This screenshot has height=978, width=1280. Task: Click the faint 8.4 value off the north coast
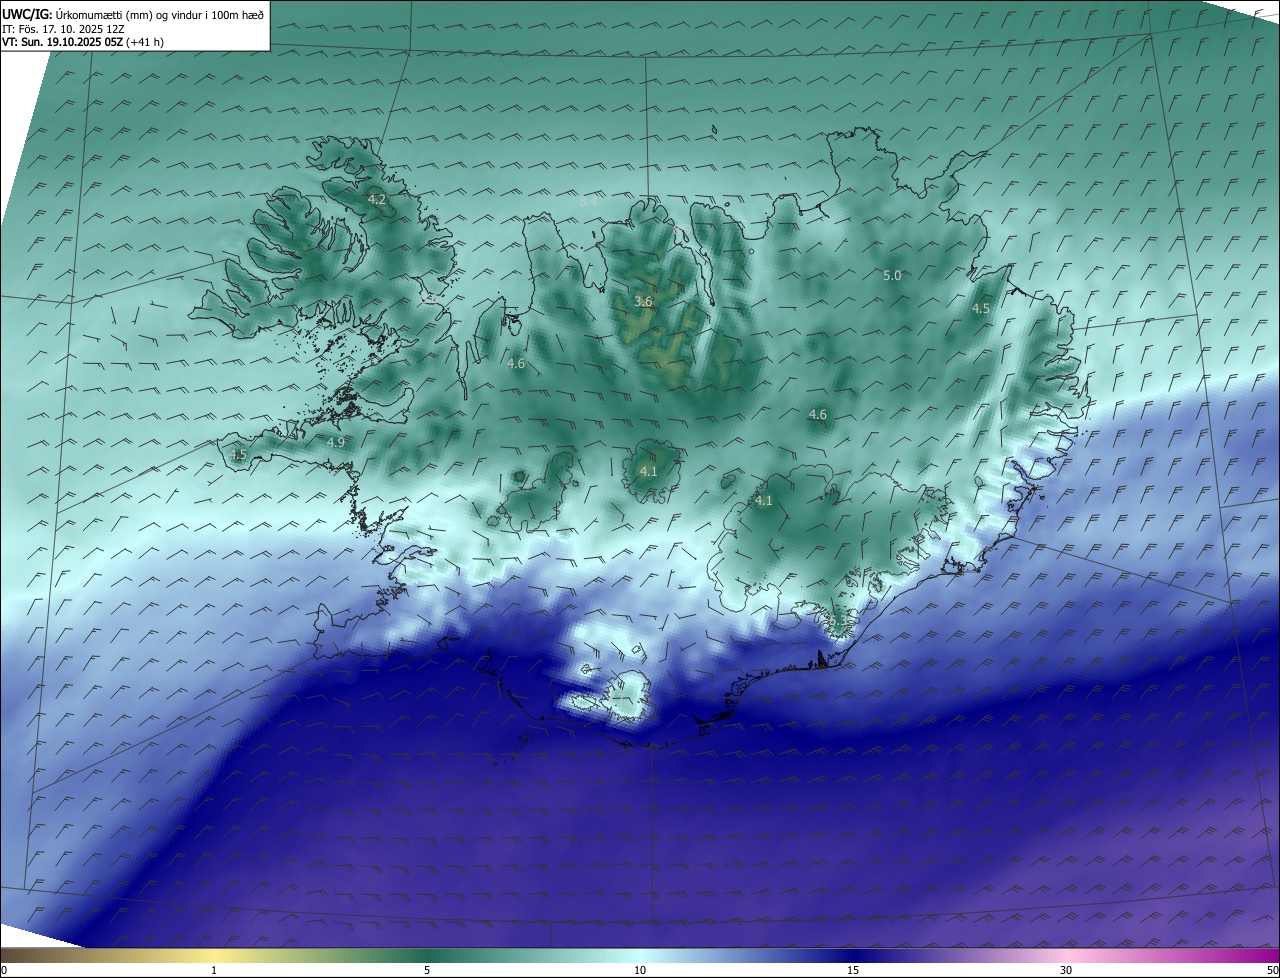(x=589, y=201)
